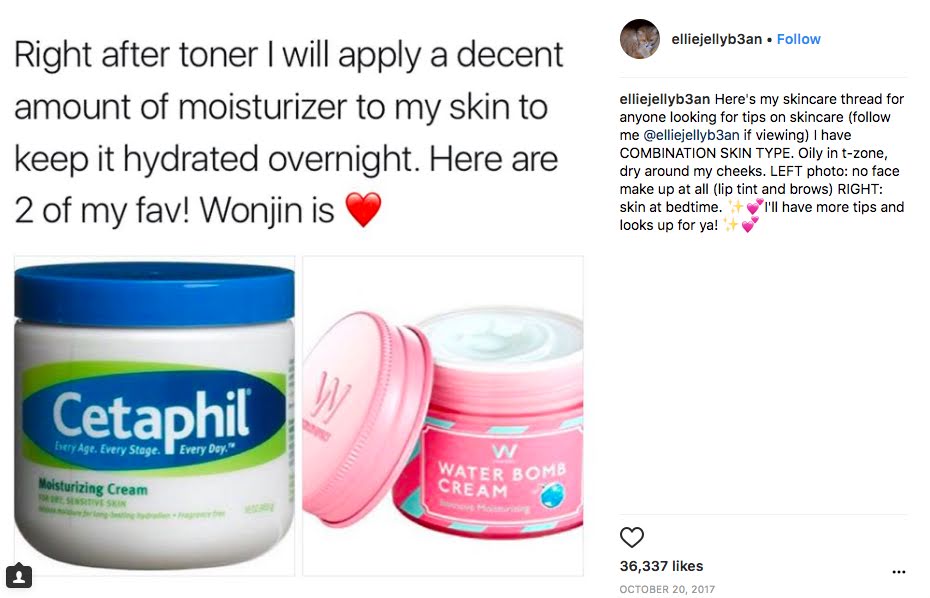930x598 pixels.
Task: Open the three-dot more options menu
Action: click(x=899, y=572)
